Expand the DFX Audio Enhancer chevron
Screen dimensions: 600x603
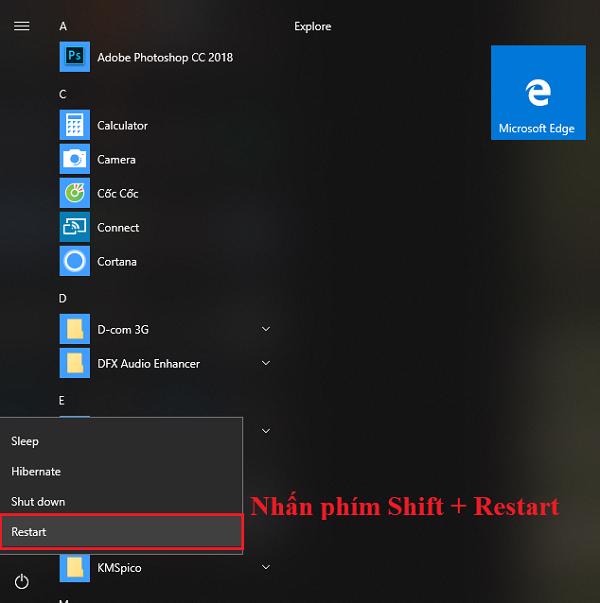tap(266, 363)
